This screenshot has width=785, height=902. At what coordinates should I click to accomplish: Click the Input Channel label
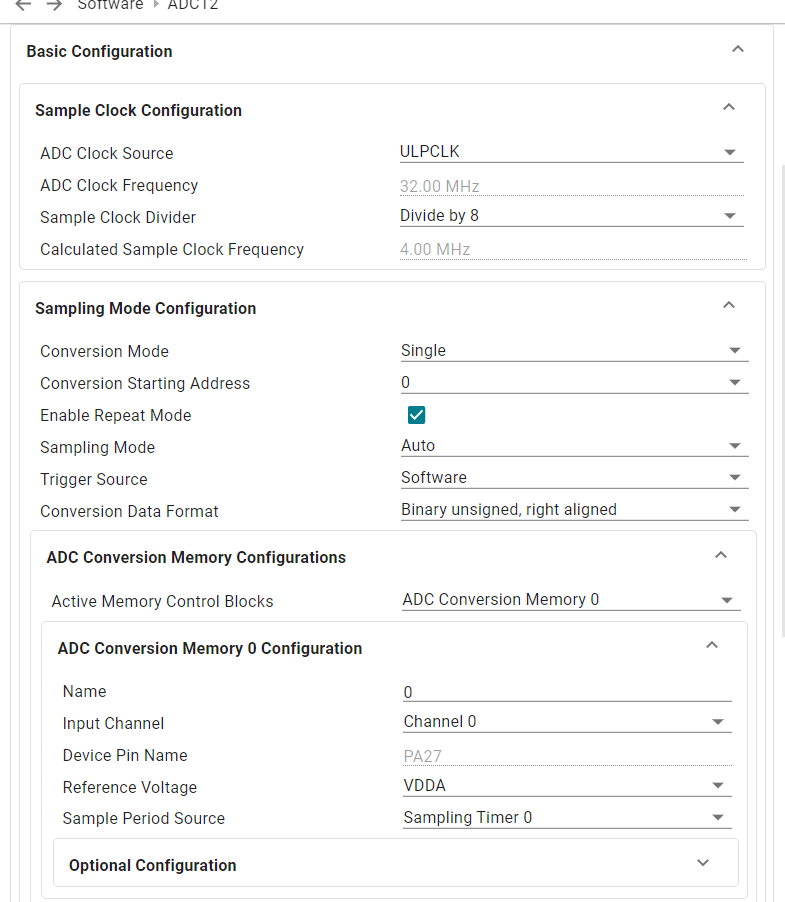point(113,724)
